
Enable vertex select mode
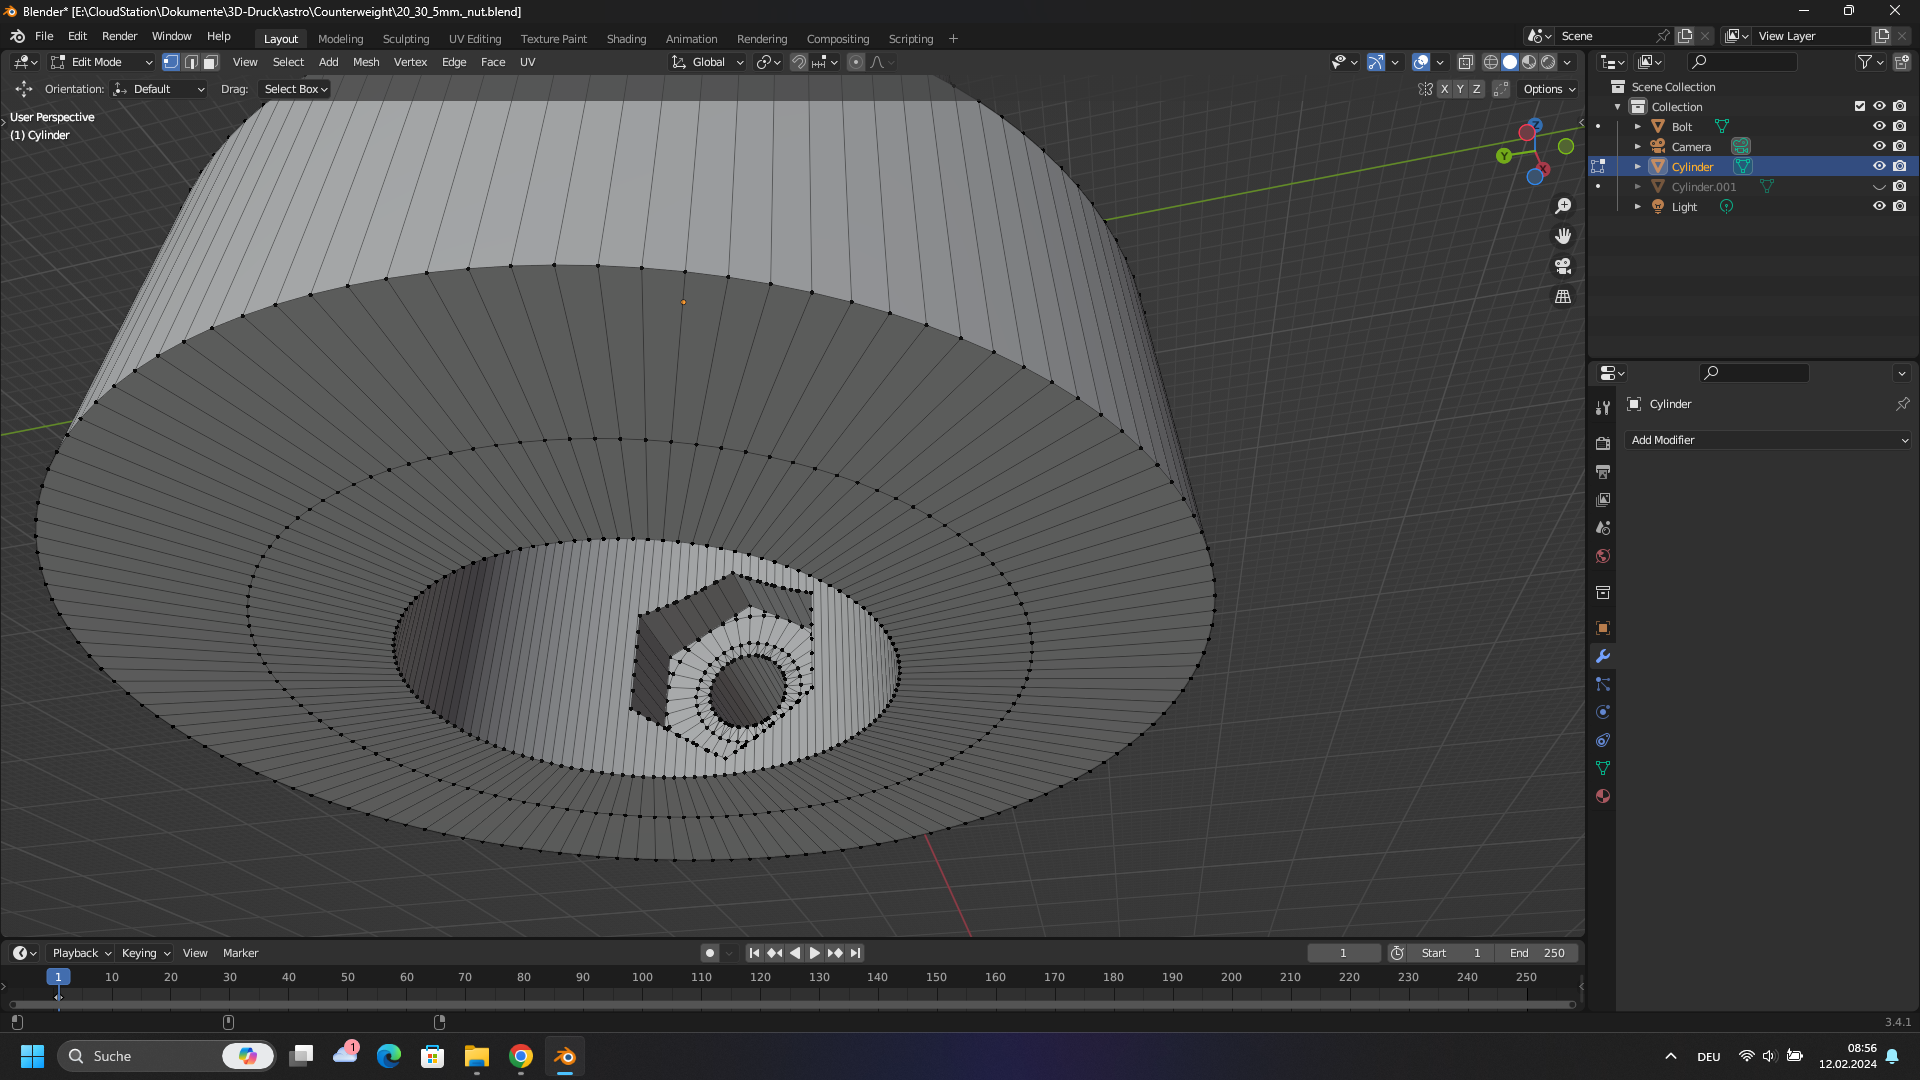tap(171, 62)
